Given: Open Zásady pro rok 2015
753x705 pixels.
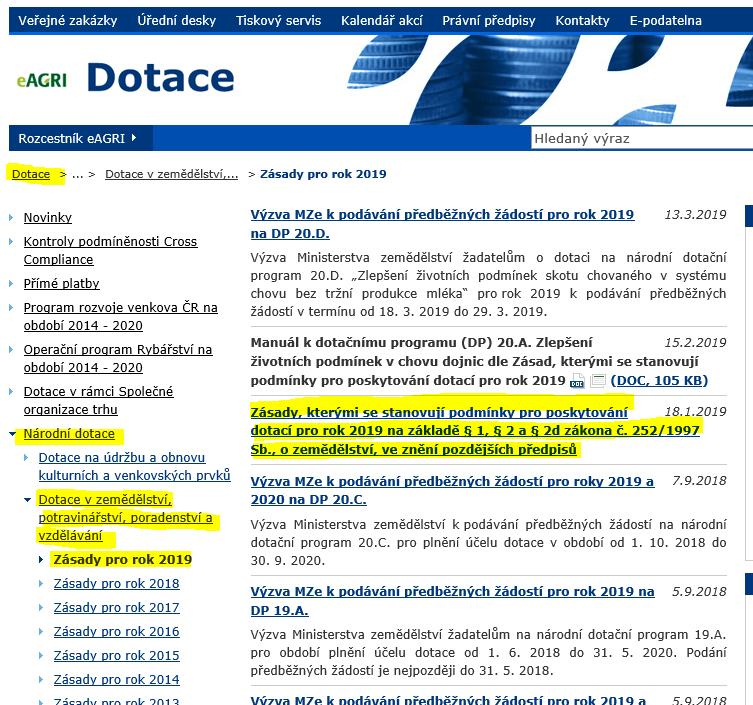Looking at the screenshot, I should pos(116,656).
